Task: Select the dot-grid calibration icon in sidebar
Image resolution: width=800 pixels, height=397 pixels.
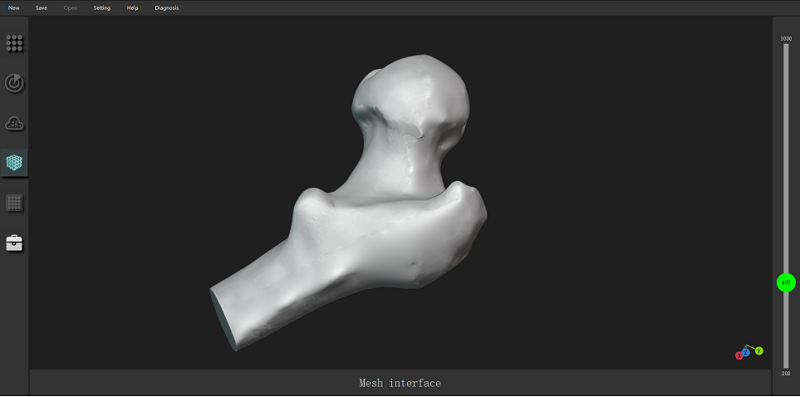Action: click(x=14, y=43)
